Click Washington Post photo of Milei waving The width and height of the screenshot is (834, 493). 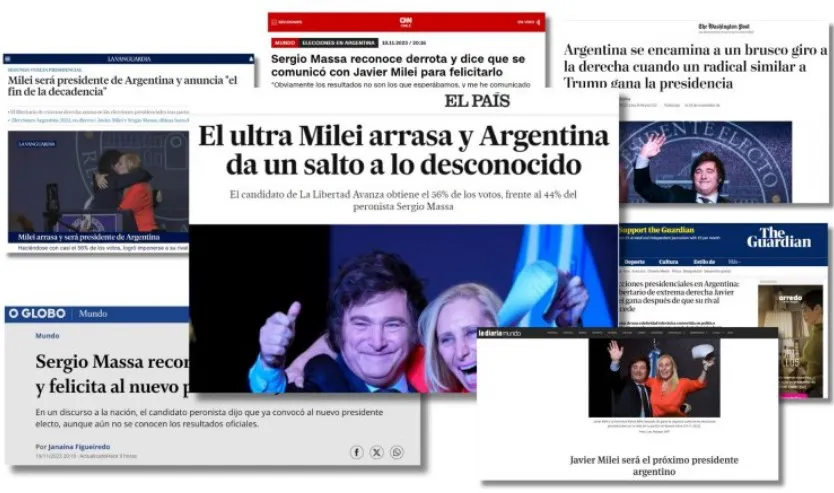706,162
